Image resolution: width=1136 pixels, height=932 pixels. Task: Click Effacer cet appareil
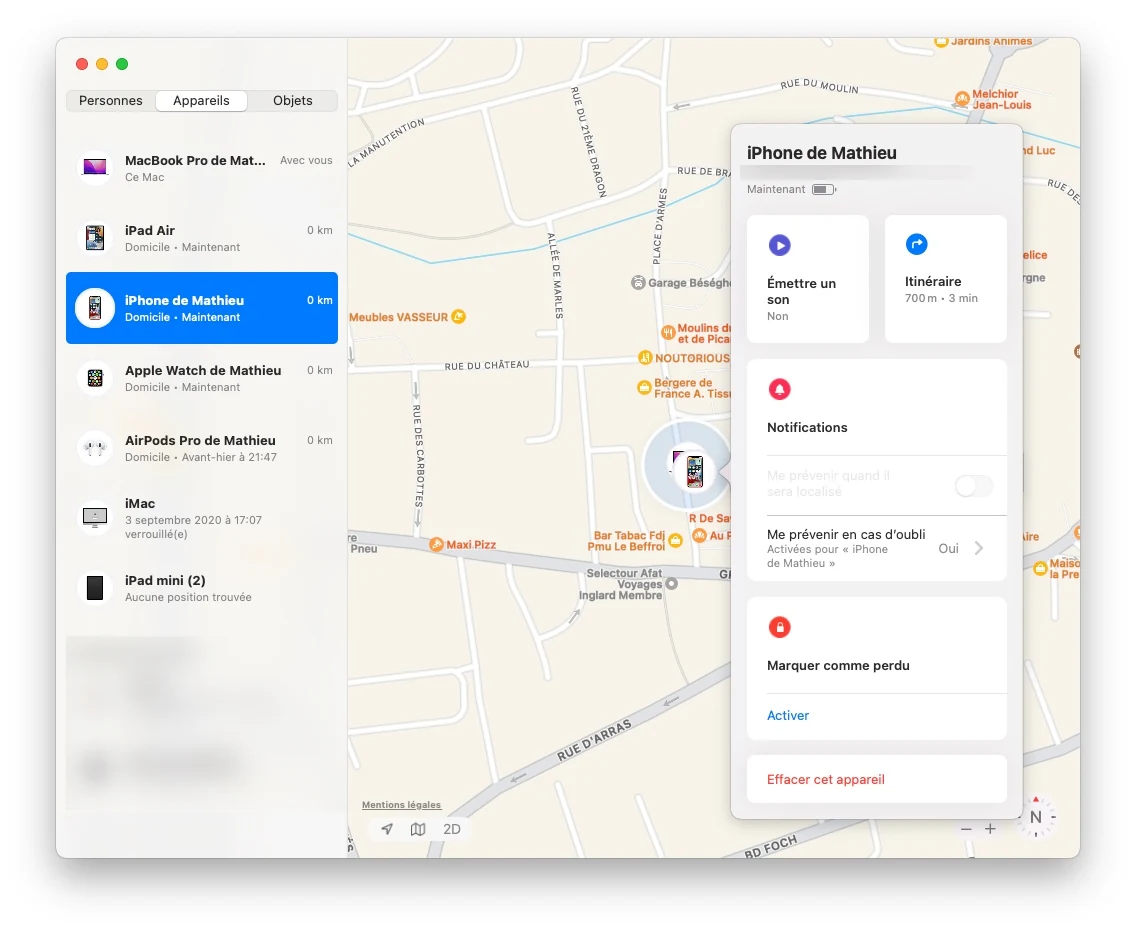tap(877, 779)
